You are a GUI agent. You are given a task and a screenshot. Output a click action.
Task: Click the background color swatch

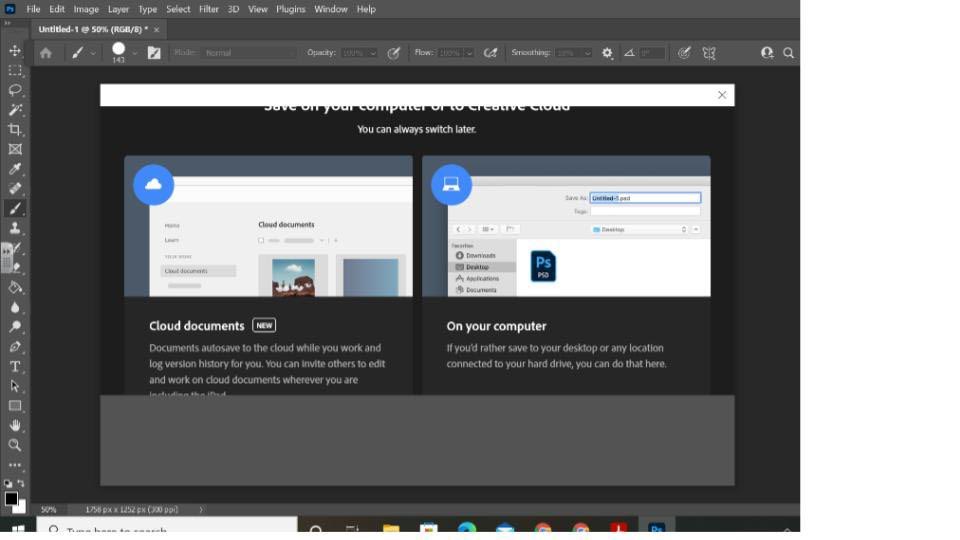click(x=21, y=508)
